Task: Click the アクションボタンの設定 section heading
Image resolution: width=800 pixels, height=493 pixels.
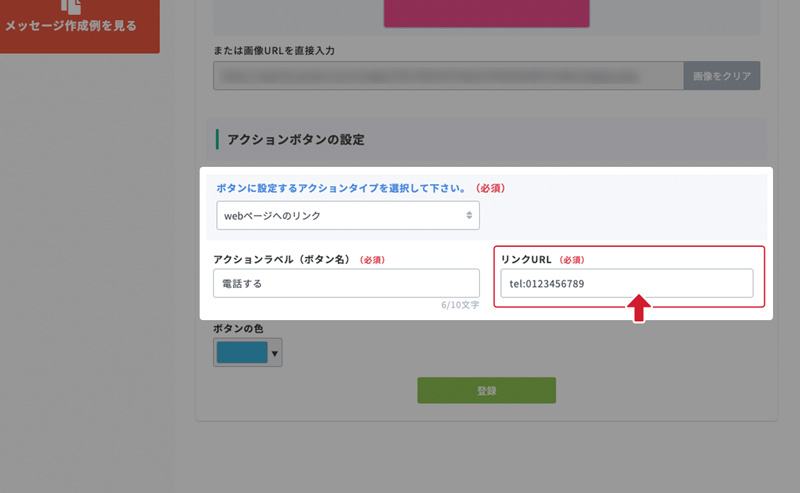Action: point(296,139)
